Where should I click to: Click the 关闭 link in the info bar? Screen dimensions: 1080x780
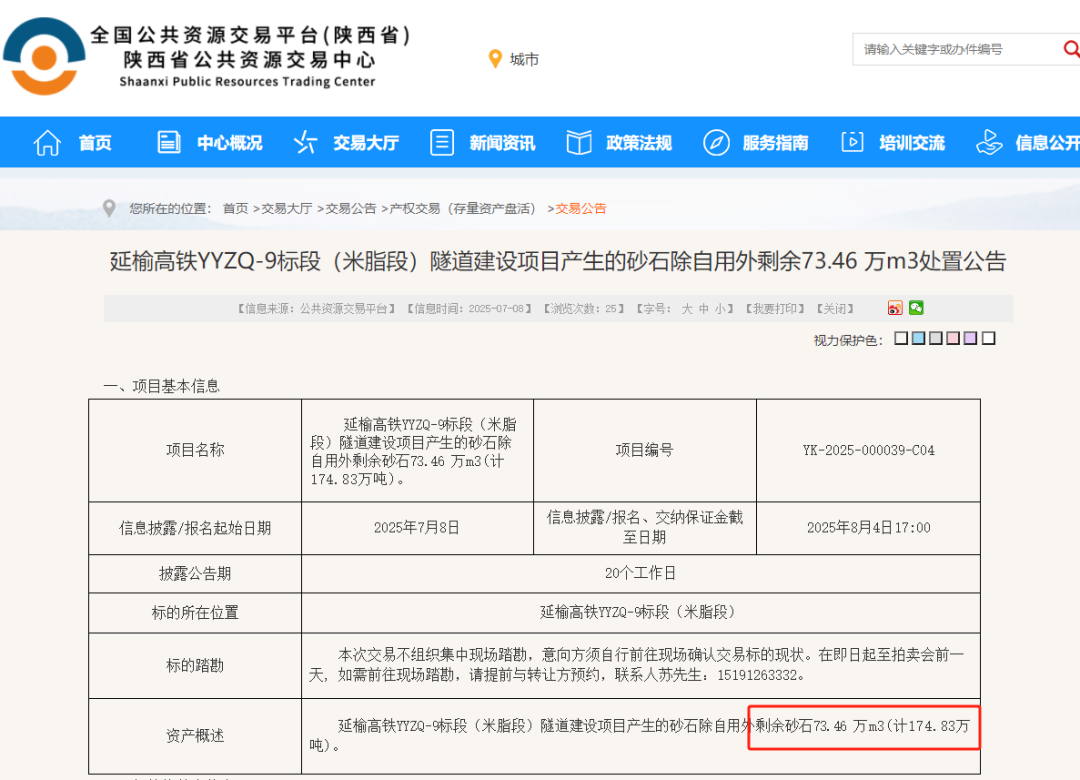[837, 309]
